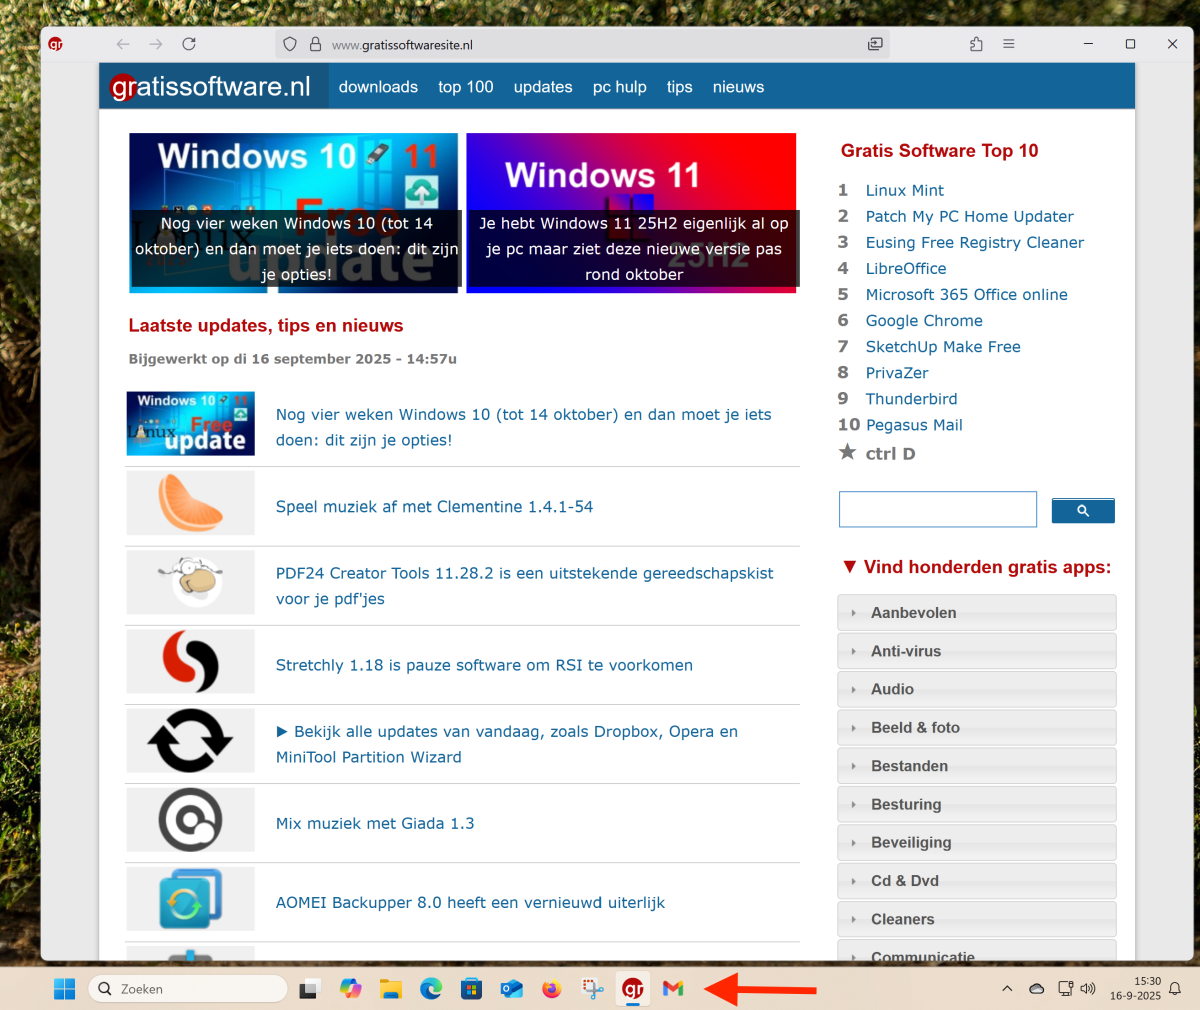1200x1010 pixels.
Task: Click the site search text field
Action: tap(937, 509)
